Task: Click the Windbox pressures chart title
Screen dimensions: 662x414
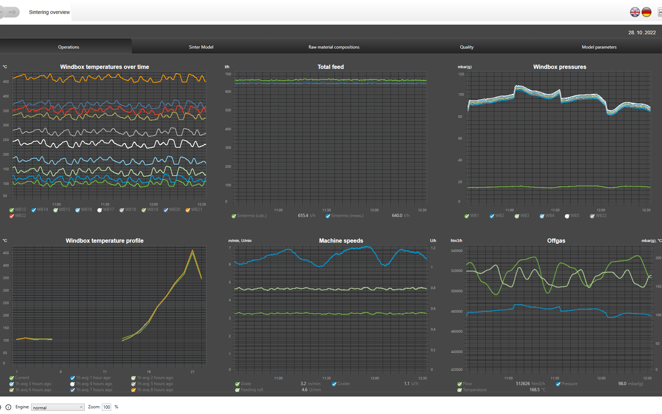Action: click(559, 67)
